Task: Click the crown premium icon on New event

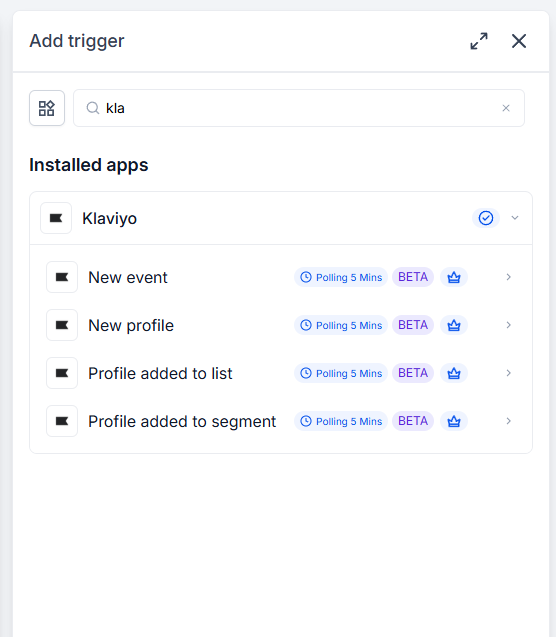Action: click(x=454, y=277)
